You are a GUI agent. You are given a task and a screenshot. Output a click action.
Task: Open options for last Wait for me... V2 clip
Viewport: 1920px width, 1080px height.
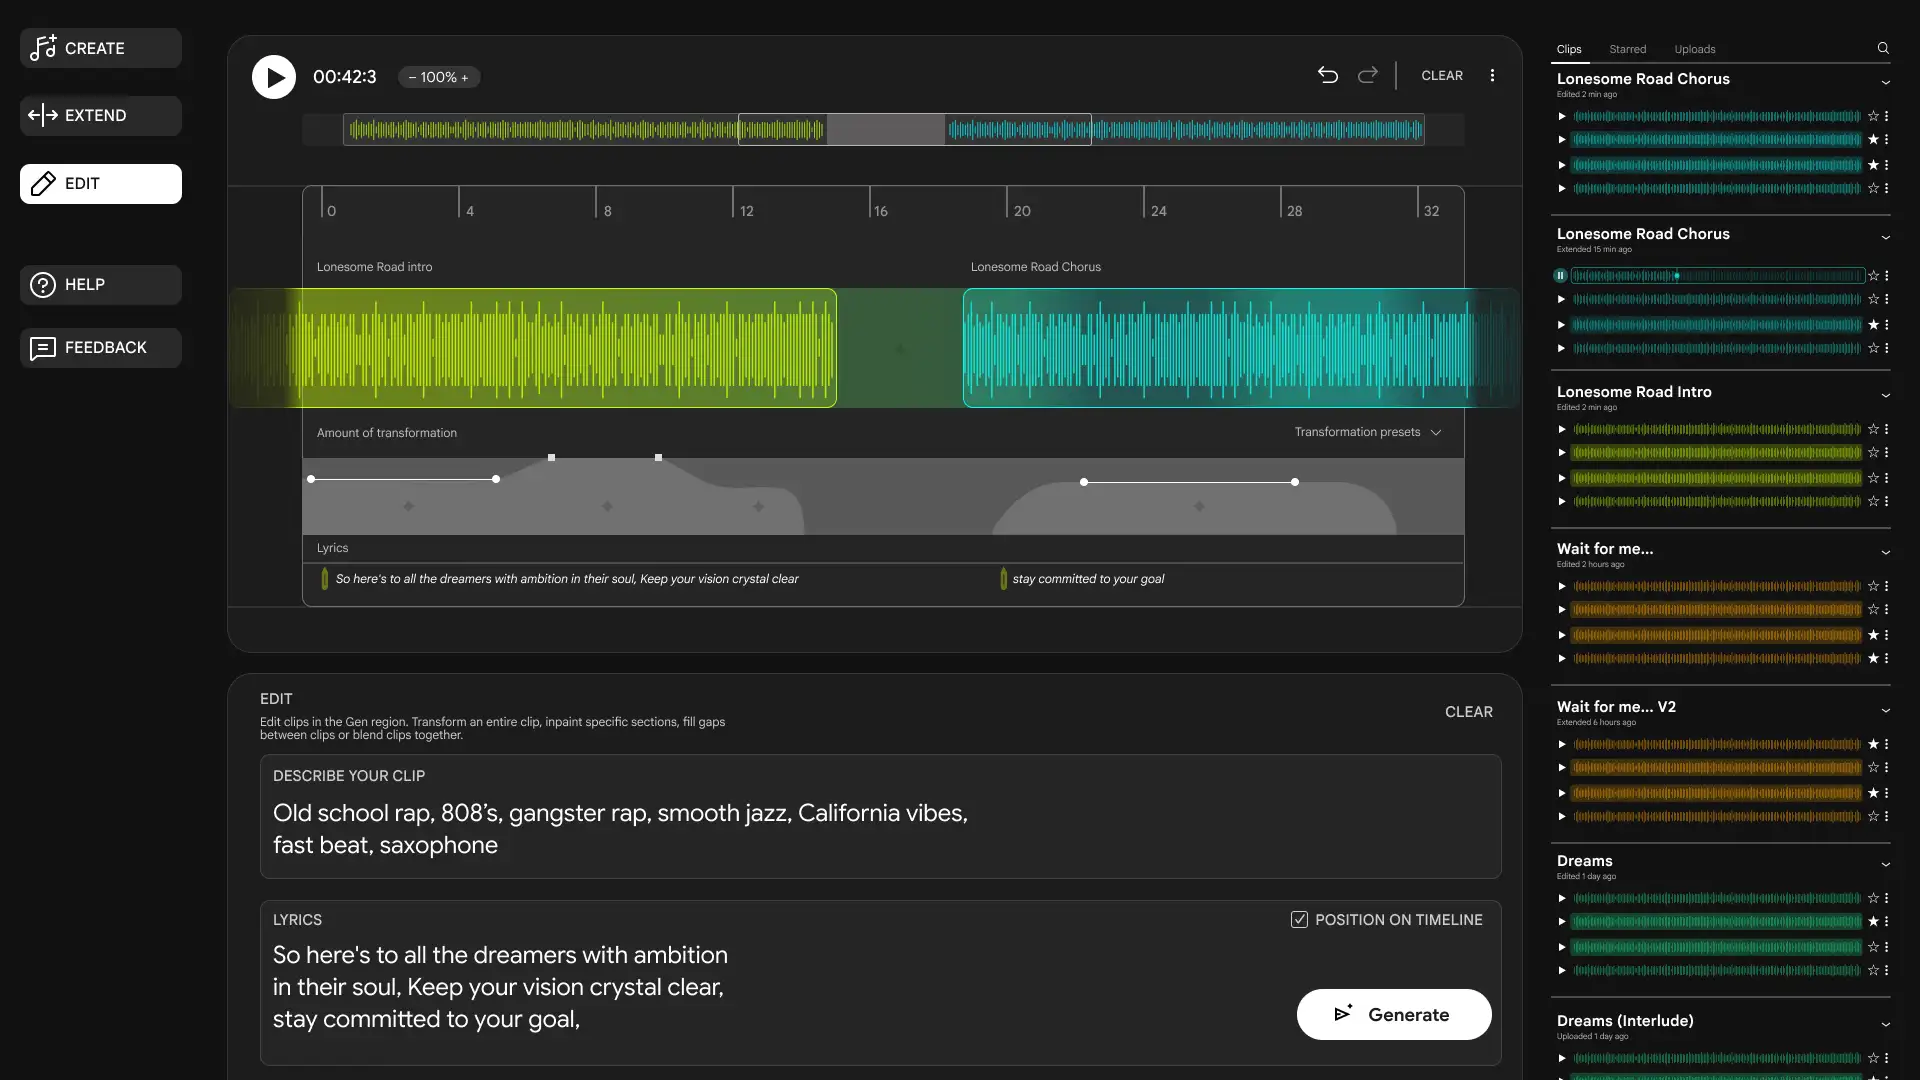pyautogui.click(x=1886, y=817)
